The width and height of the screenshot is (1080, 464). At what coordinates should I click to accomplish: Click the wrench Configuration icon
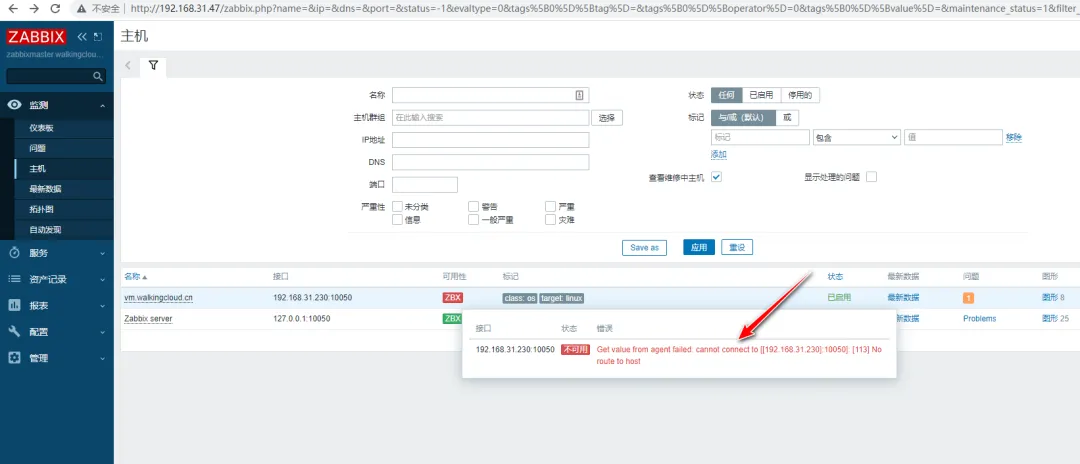14,331
